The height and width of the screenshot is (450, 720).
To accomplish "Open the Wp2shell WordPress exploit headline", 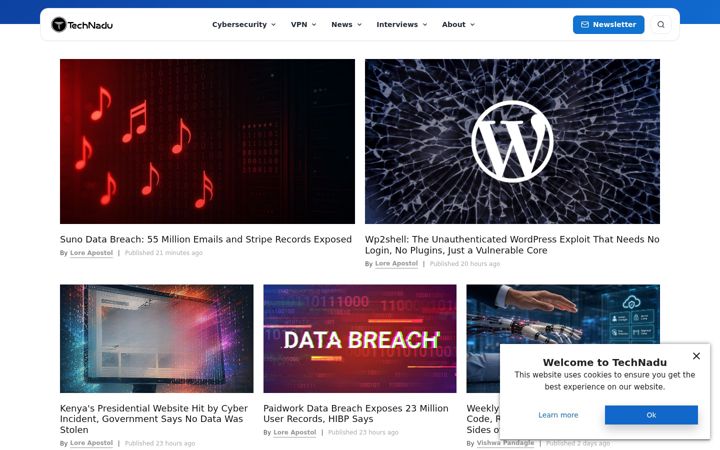I will (x=512, y=245).
